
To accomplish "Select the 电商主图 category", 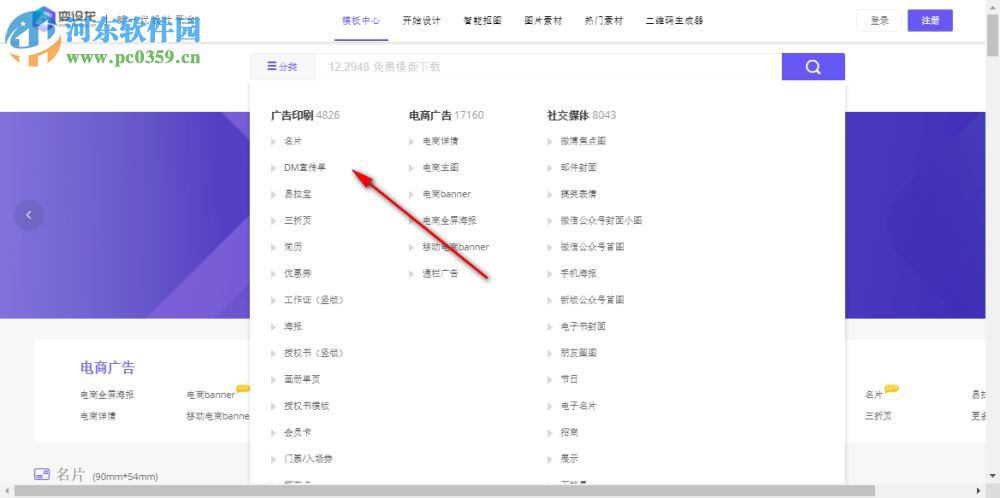I will 440,168.
